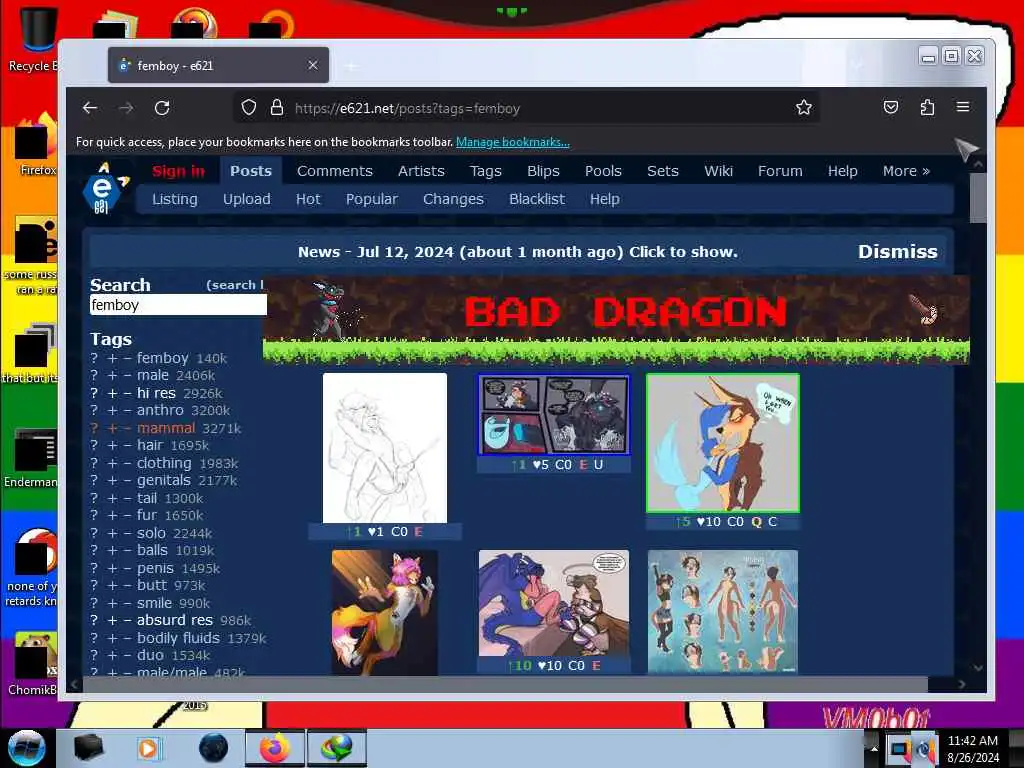1024x768 pixels.
Task: Open the Upload submenu link
Action: tap(246, 199)
